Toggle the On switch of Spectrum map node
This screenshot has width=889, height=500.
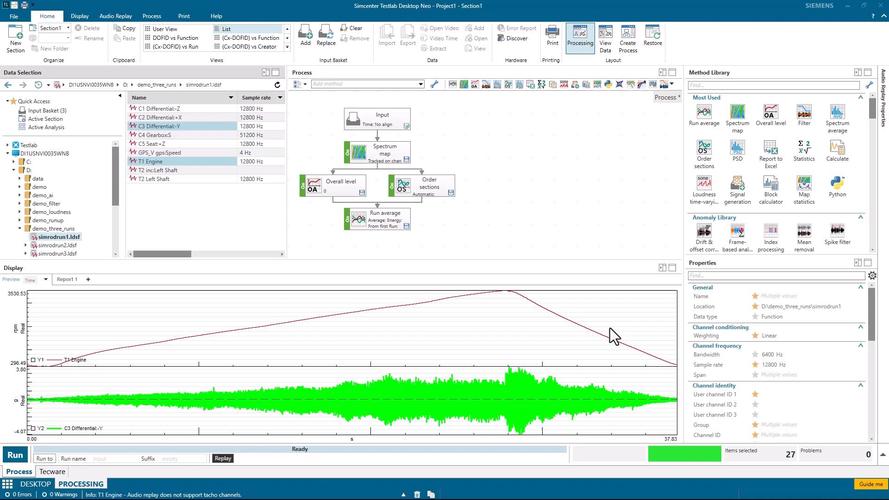click(x=348, y=152)
